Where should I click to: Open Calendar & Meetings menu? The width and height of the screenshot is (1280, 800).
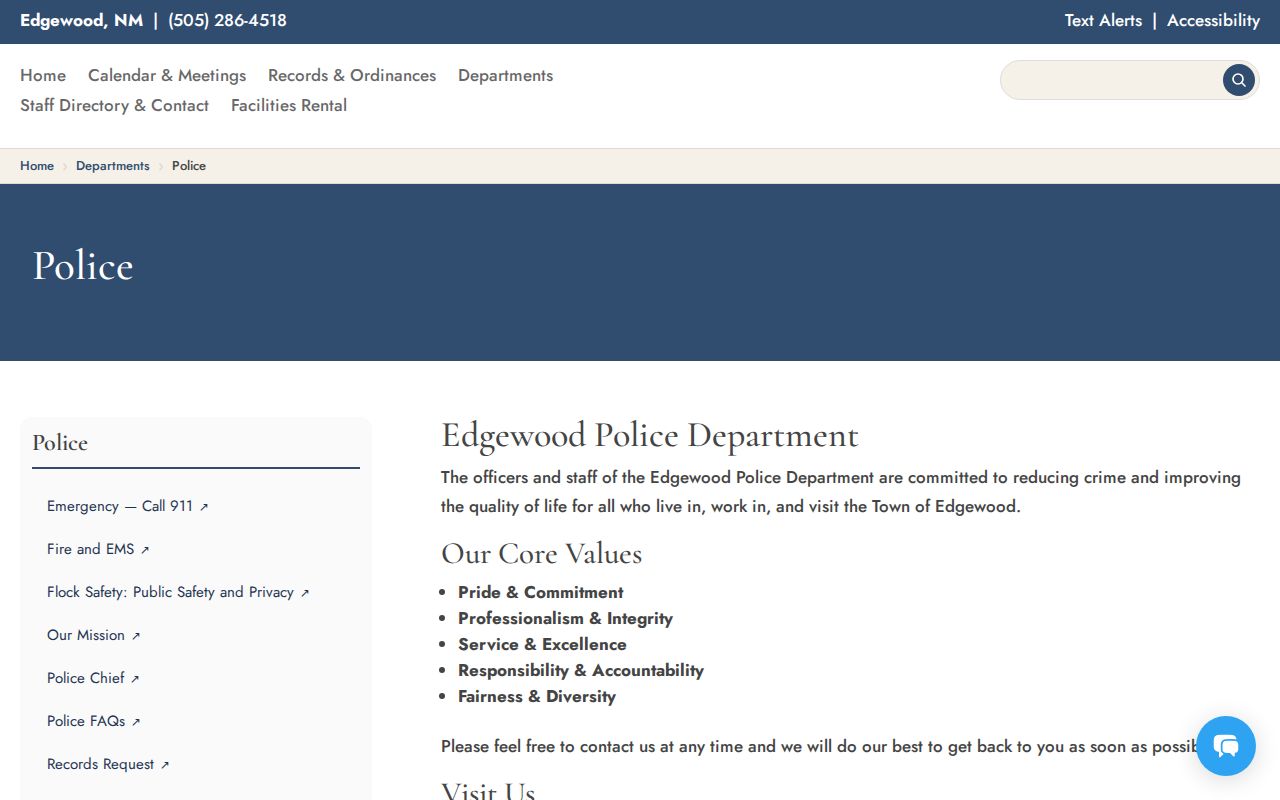(167, 75)
